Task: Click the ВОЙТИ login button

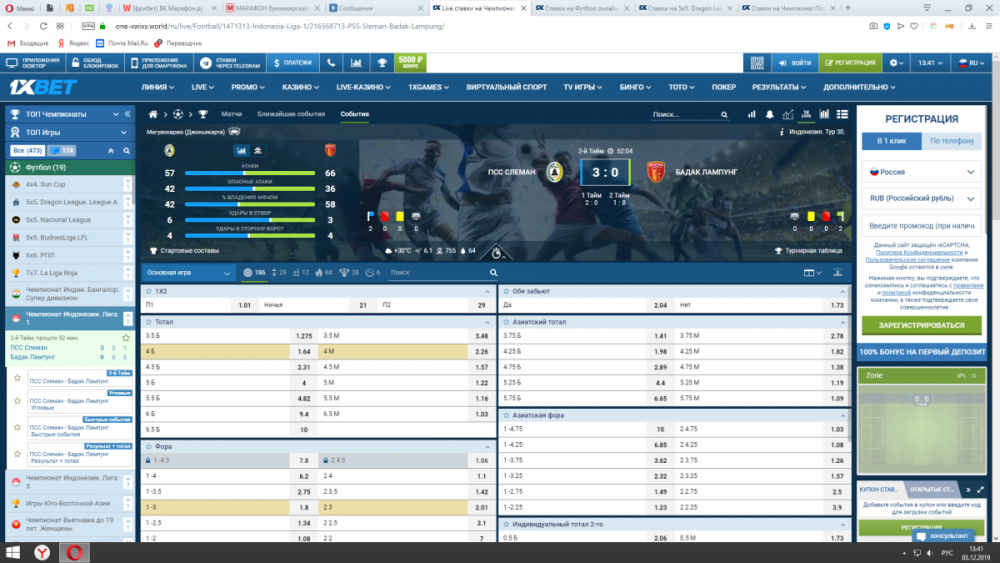Action: click(x=794, y=63)
